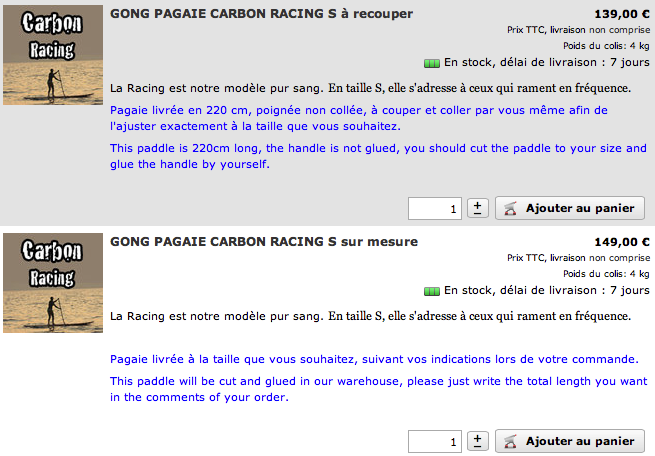Add the 'à recouper' paddle to cart
Screen dimensions: 655x456
click(x=570, y=208)
